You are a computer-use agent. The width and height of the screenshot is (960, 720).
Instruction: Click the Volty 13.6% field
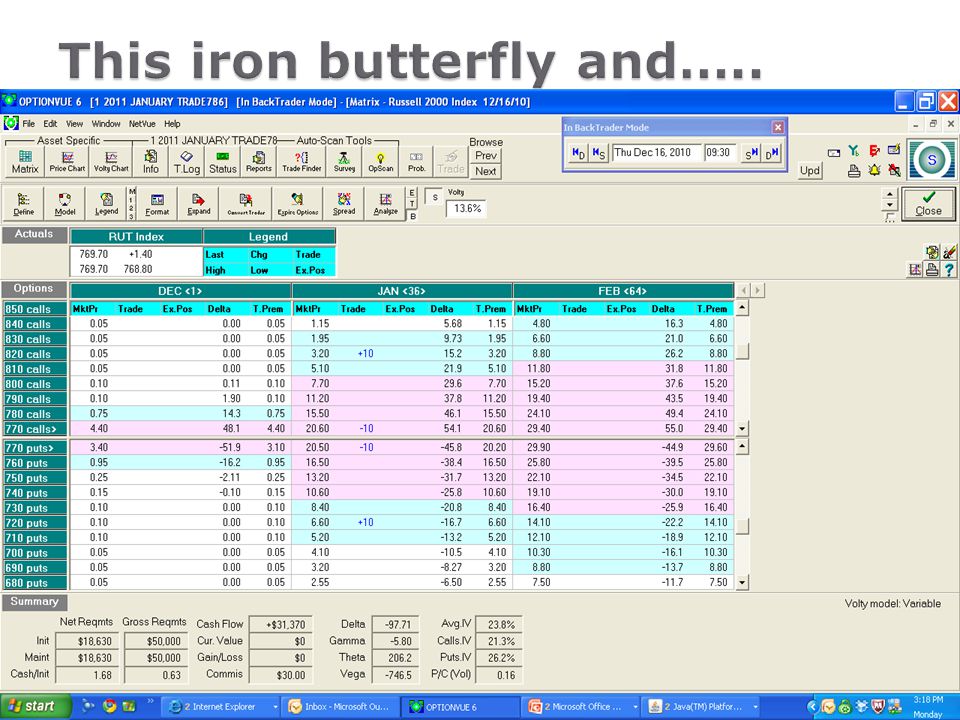tap(467, 209)
